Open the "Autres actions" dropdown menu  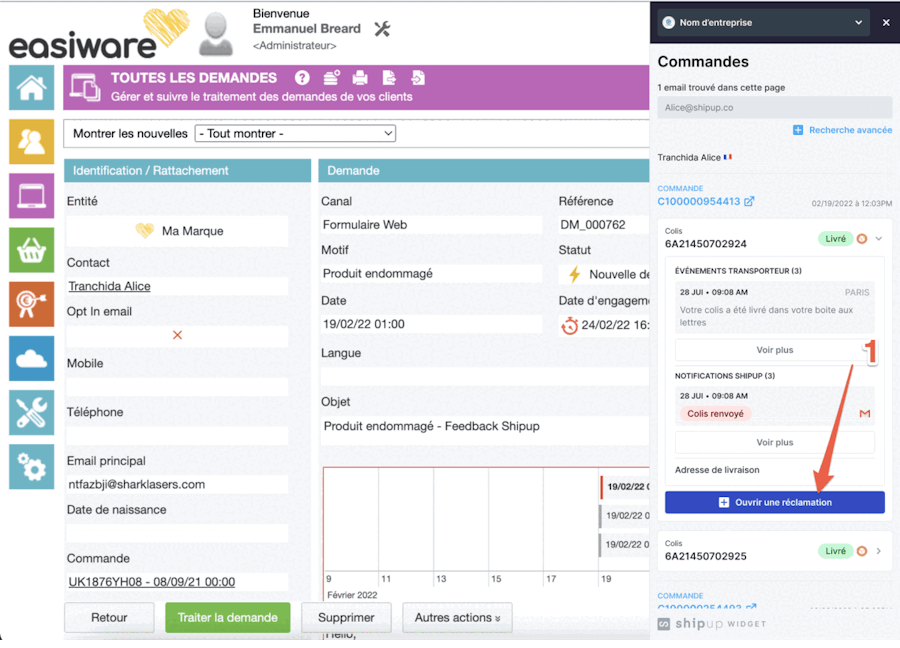pos(457,618)
